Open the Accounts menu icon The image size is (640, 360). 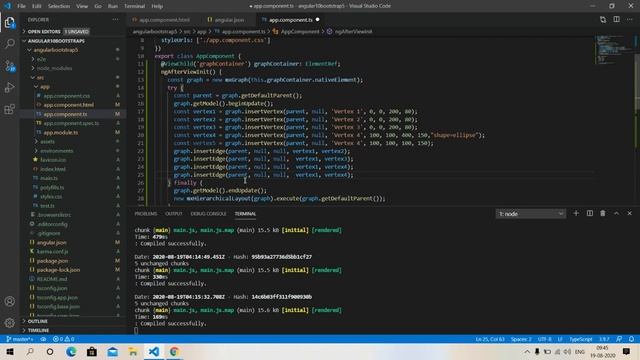(x=10, y=301)
